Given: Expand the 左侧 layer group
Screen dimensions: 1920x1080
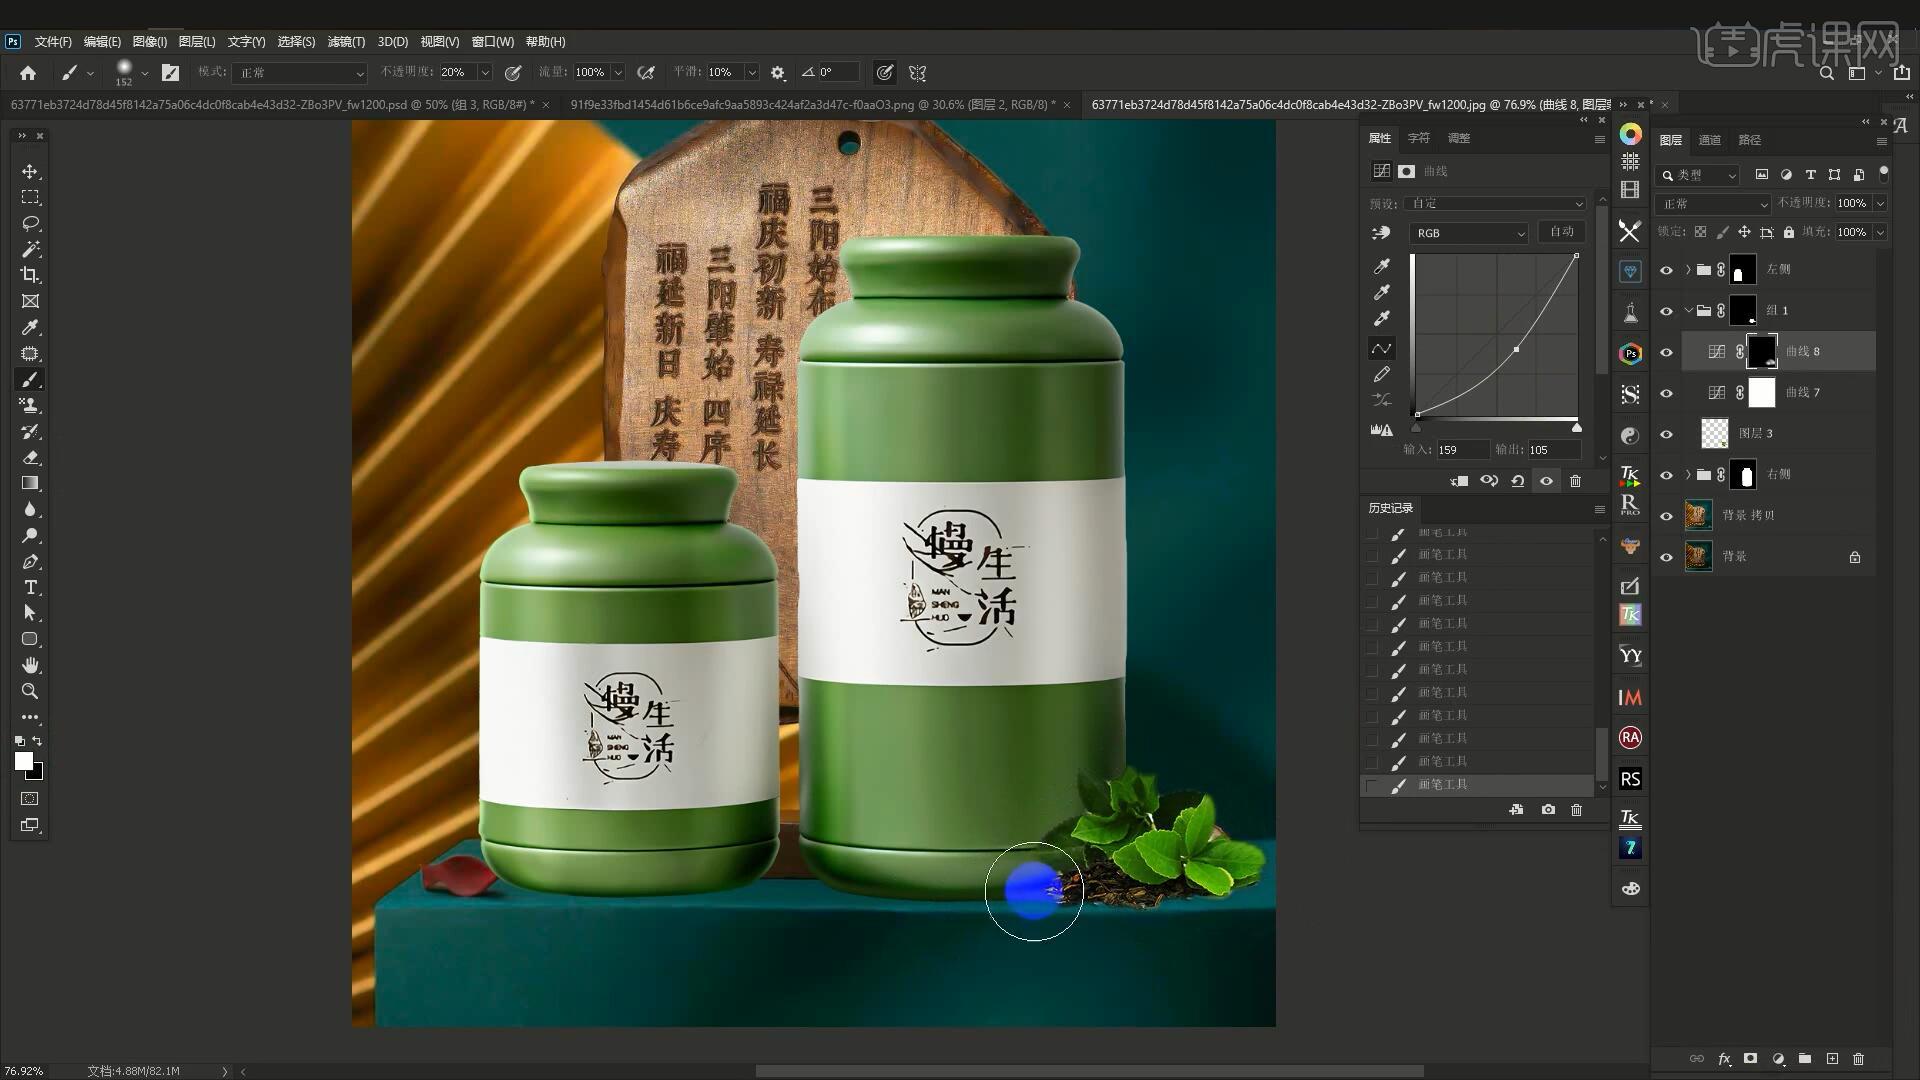Looking at the screenshot, I should [x=1688, y=269].
